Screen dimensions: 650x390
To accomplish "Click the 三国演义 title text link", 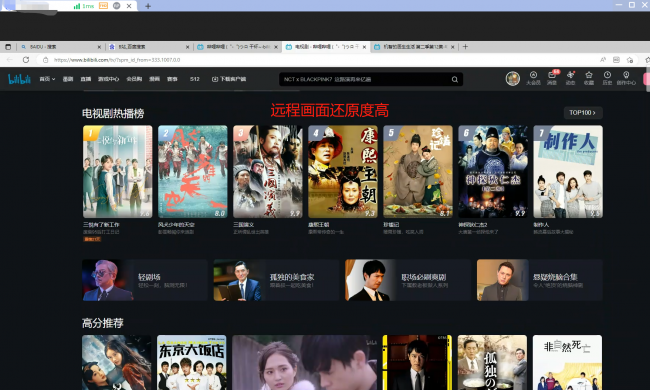I will click(243, 225).
